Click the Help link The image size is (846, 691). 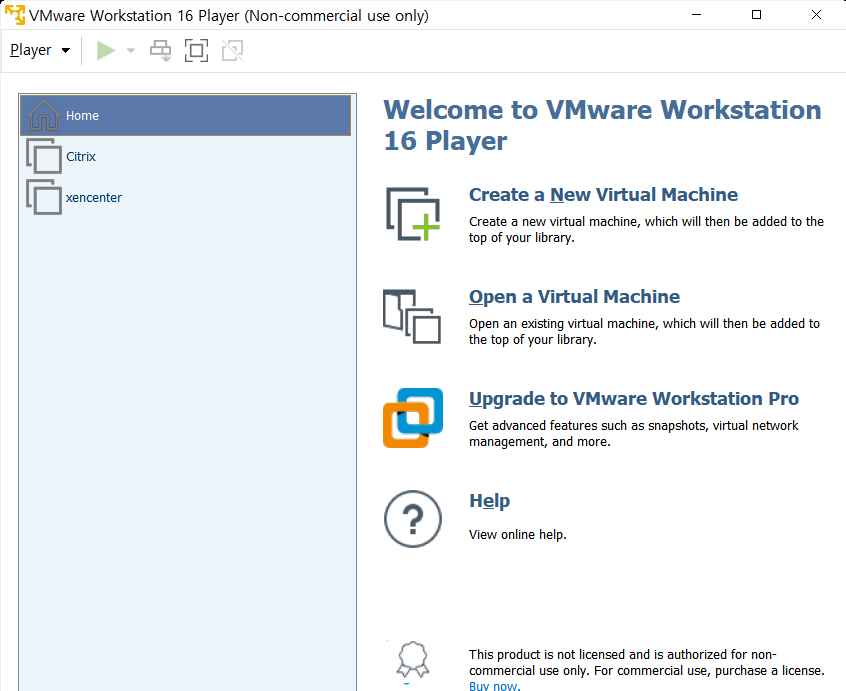[x=489, y=501]
